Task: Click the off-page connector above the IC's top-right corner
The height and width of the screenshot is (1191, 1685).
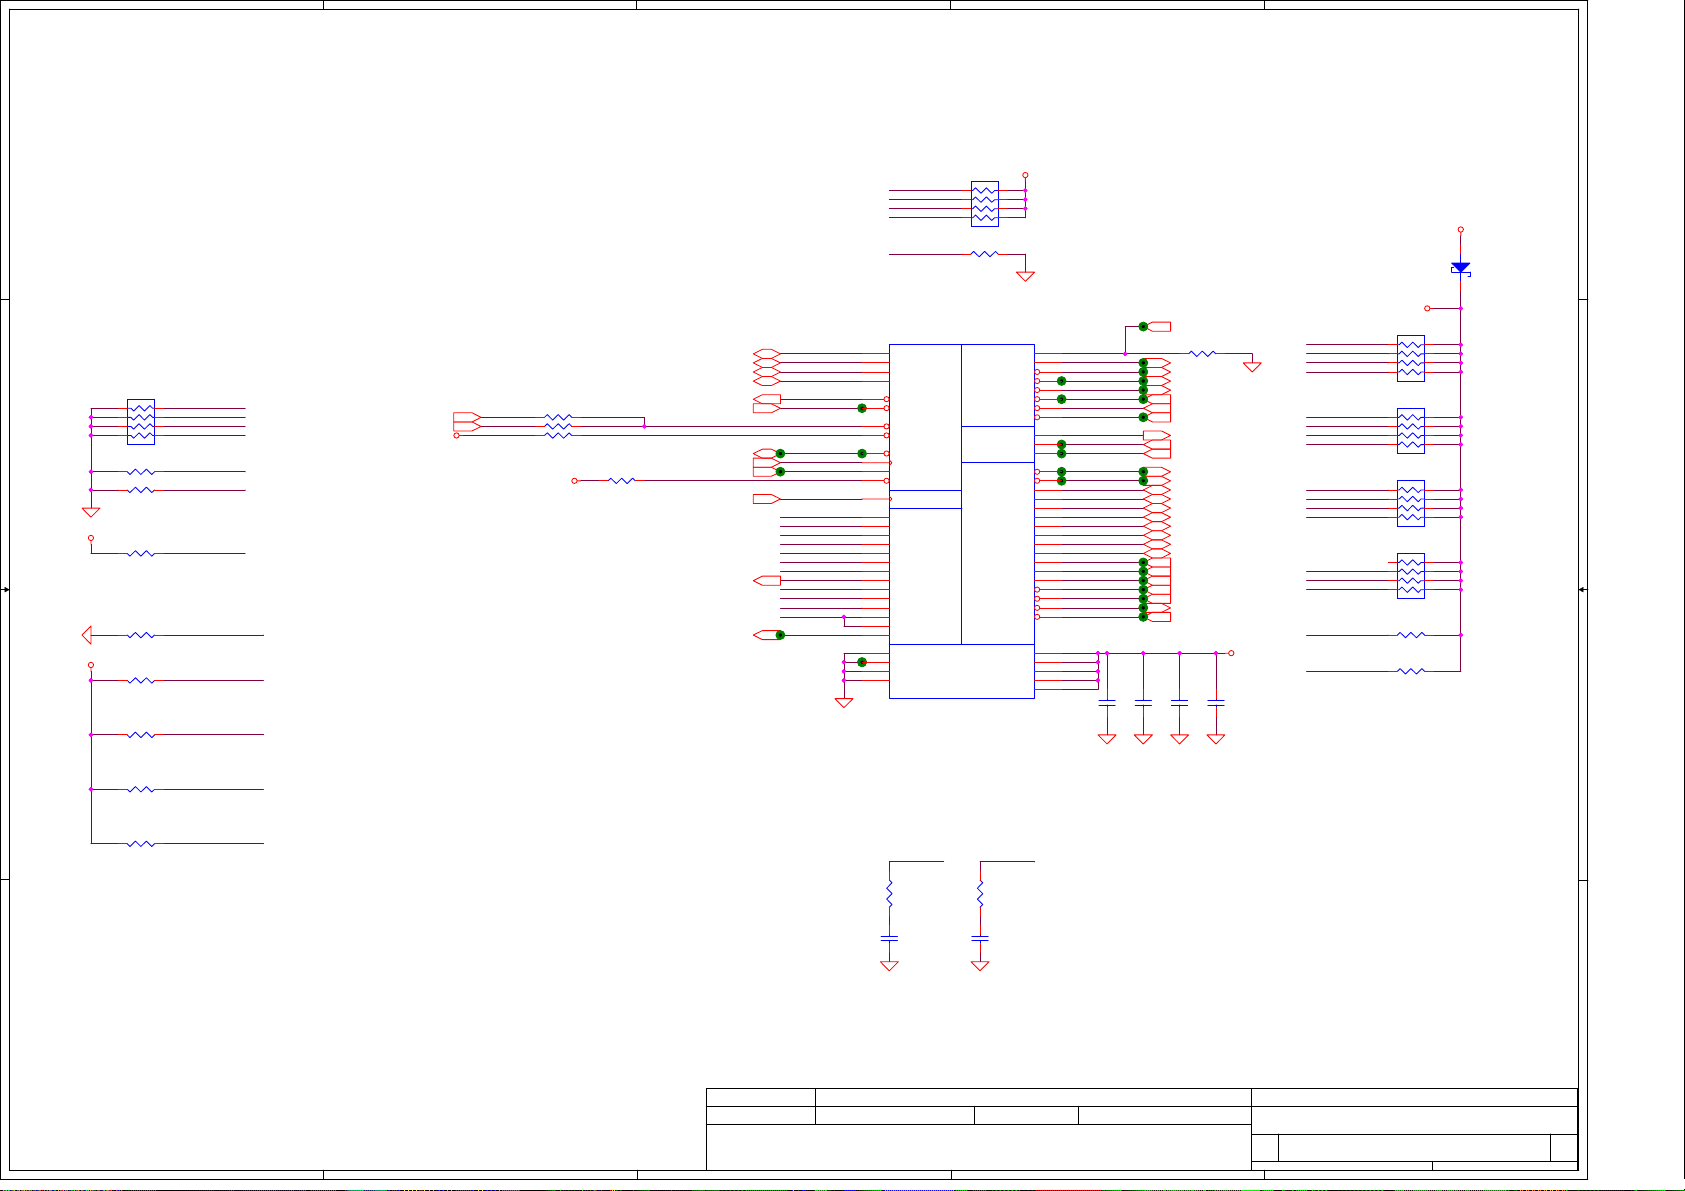Action: 1160,326
